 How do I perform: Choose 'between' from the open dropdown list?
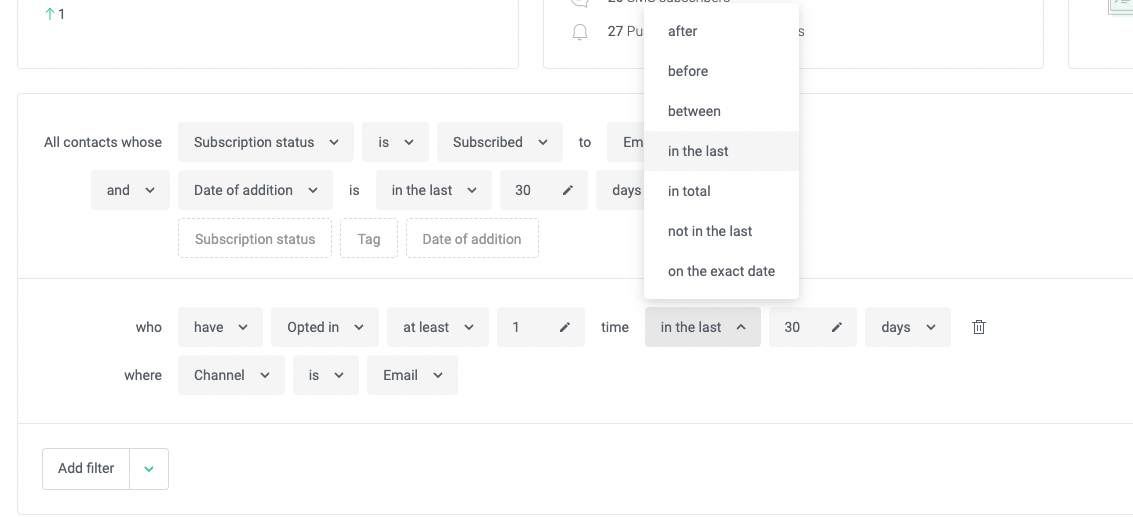721,111
